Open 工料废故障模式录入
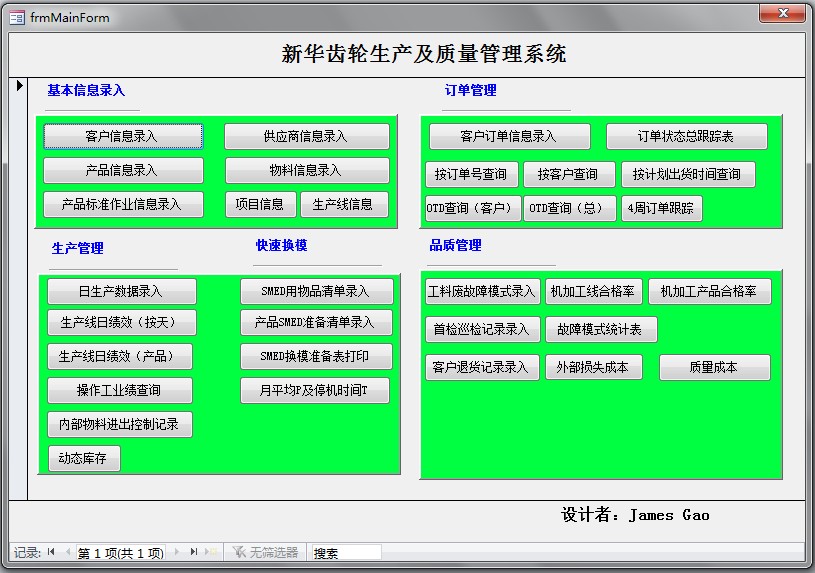This screenshot has height=573, width=815. point(483,291)
